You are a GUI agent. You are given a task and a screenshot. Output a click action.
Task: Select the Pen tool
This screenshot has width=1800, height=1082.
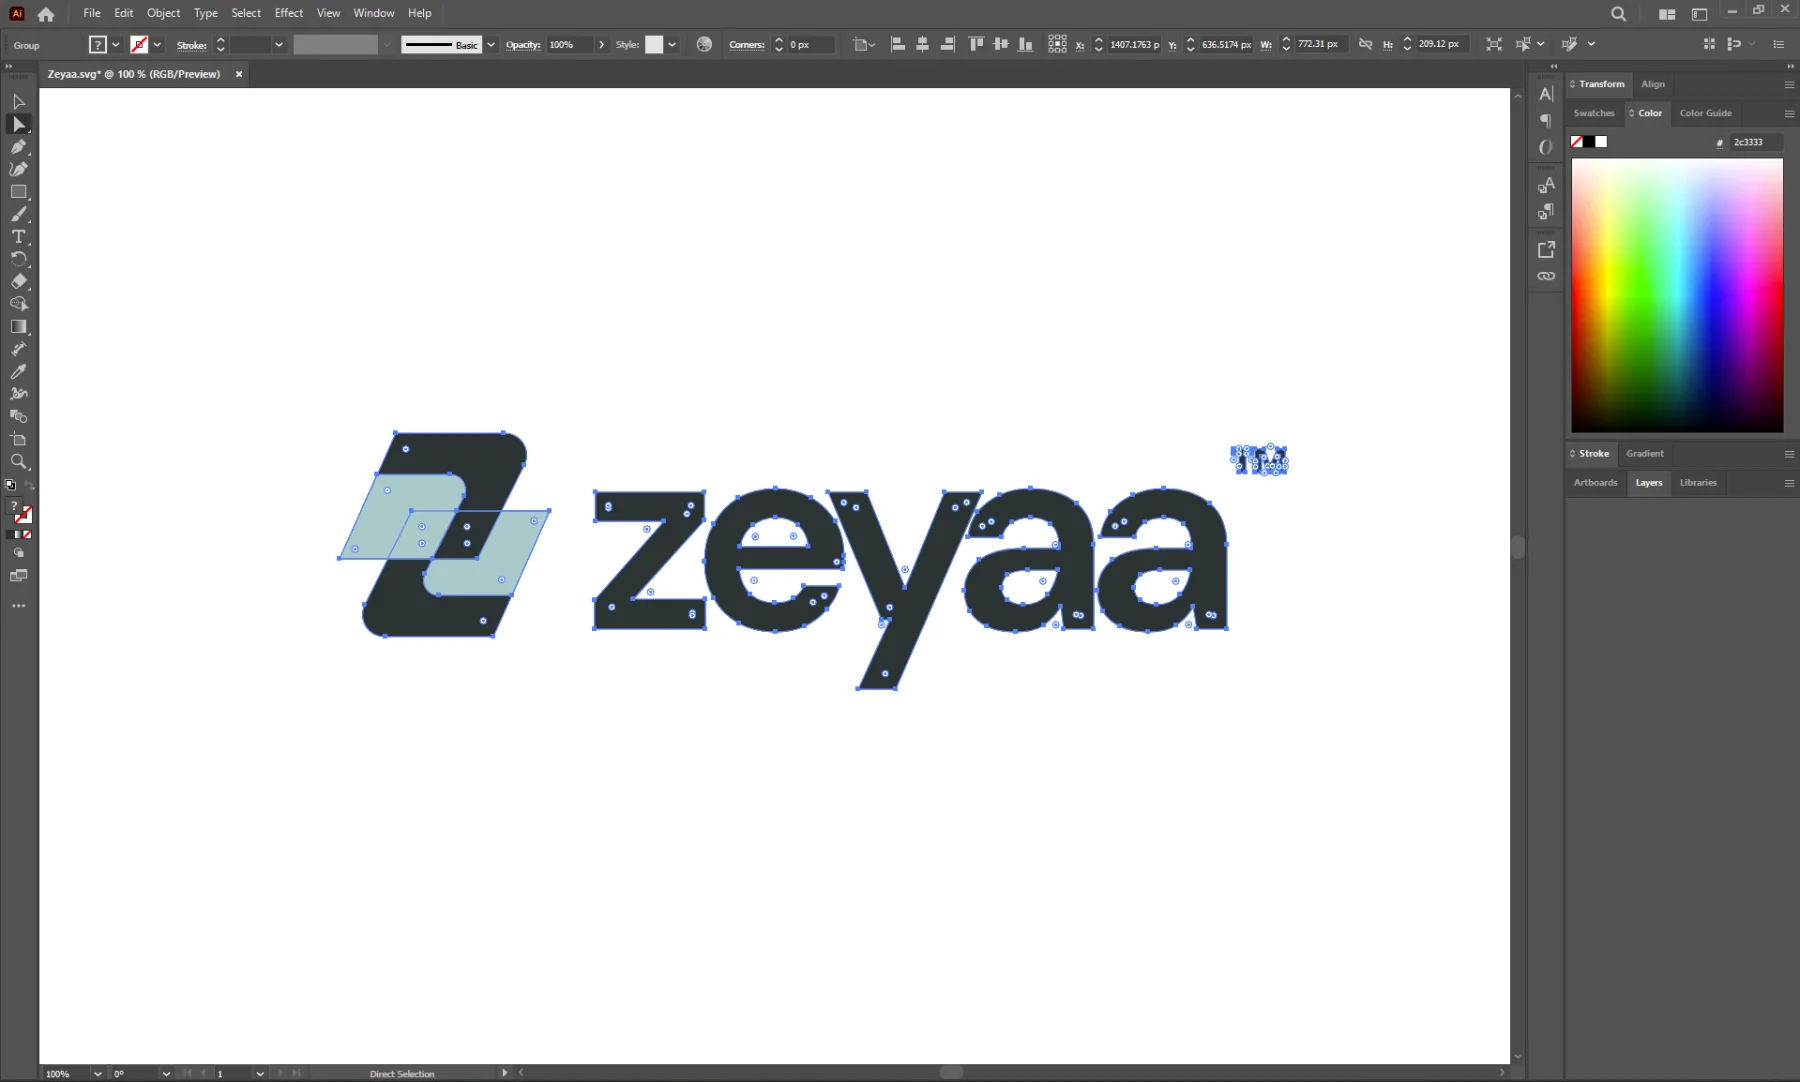(18, 147)
